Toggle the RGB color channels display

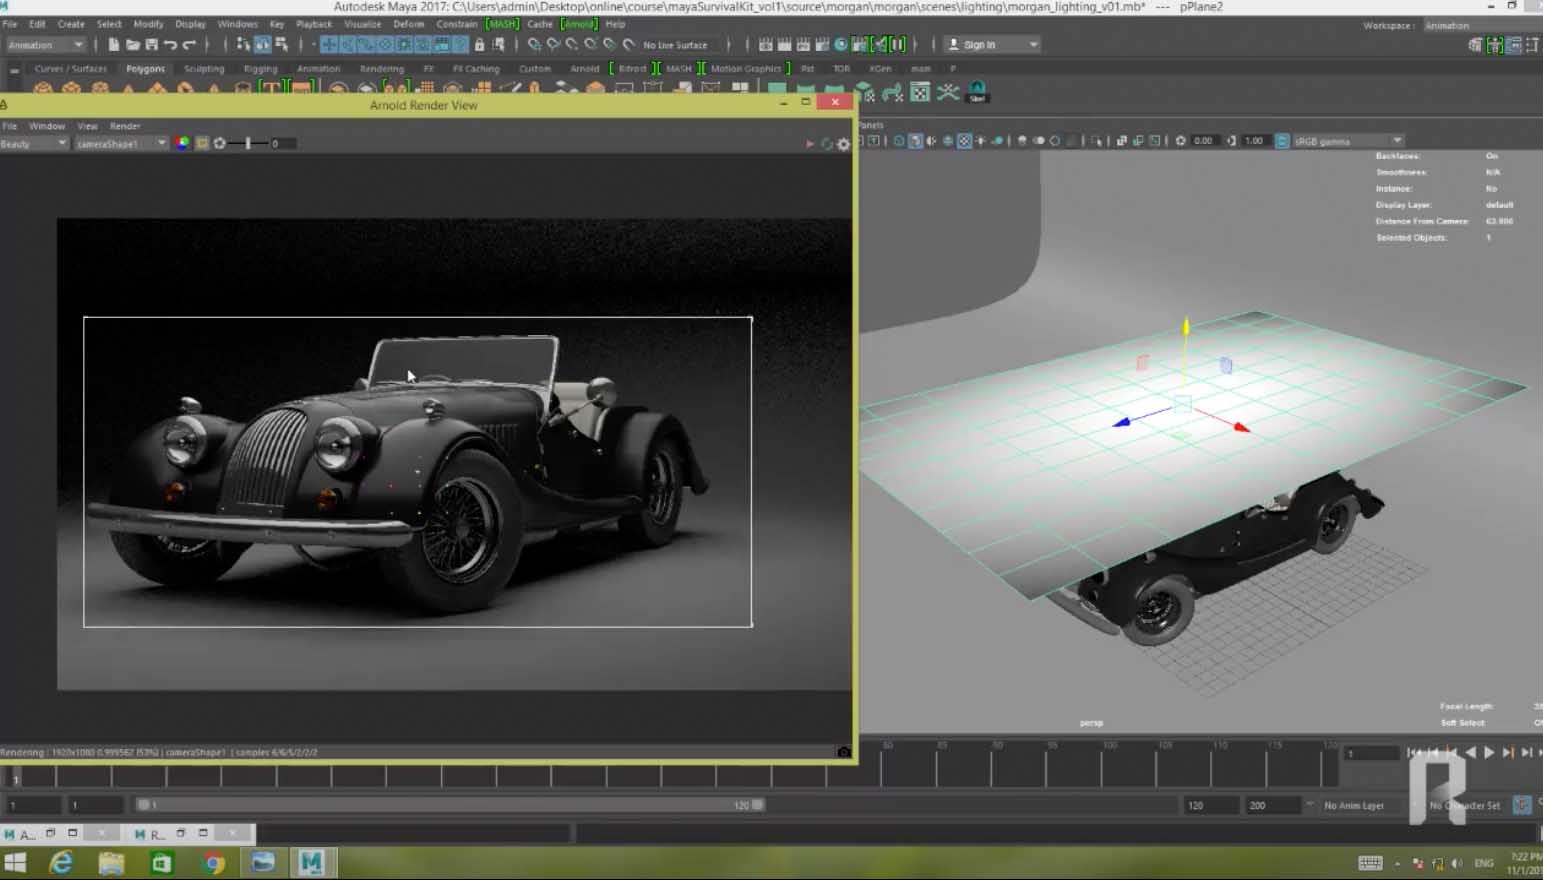pos(182,143)
